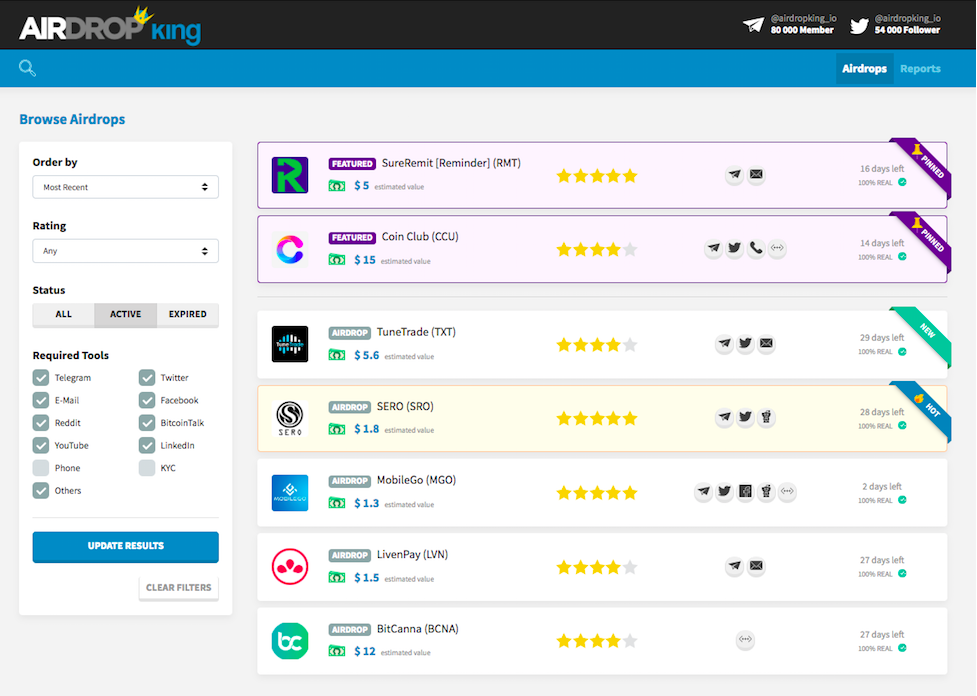Click the search magnifier icon
Screen dimensions: 977x696
27,68
